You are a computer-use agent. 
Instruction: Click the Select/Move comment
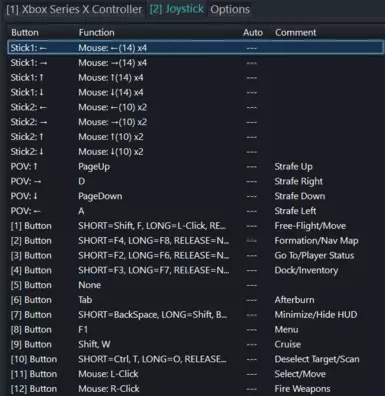tap(300, 374)
